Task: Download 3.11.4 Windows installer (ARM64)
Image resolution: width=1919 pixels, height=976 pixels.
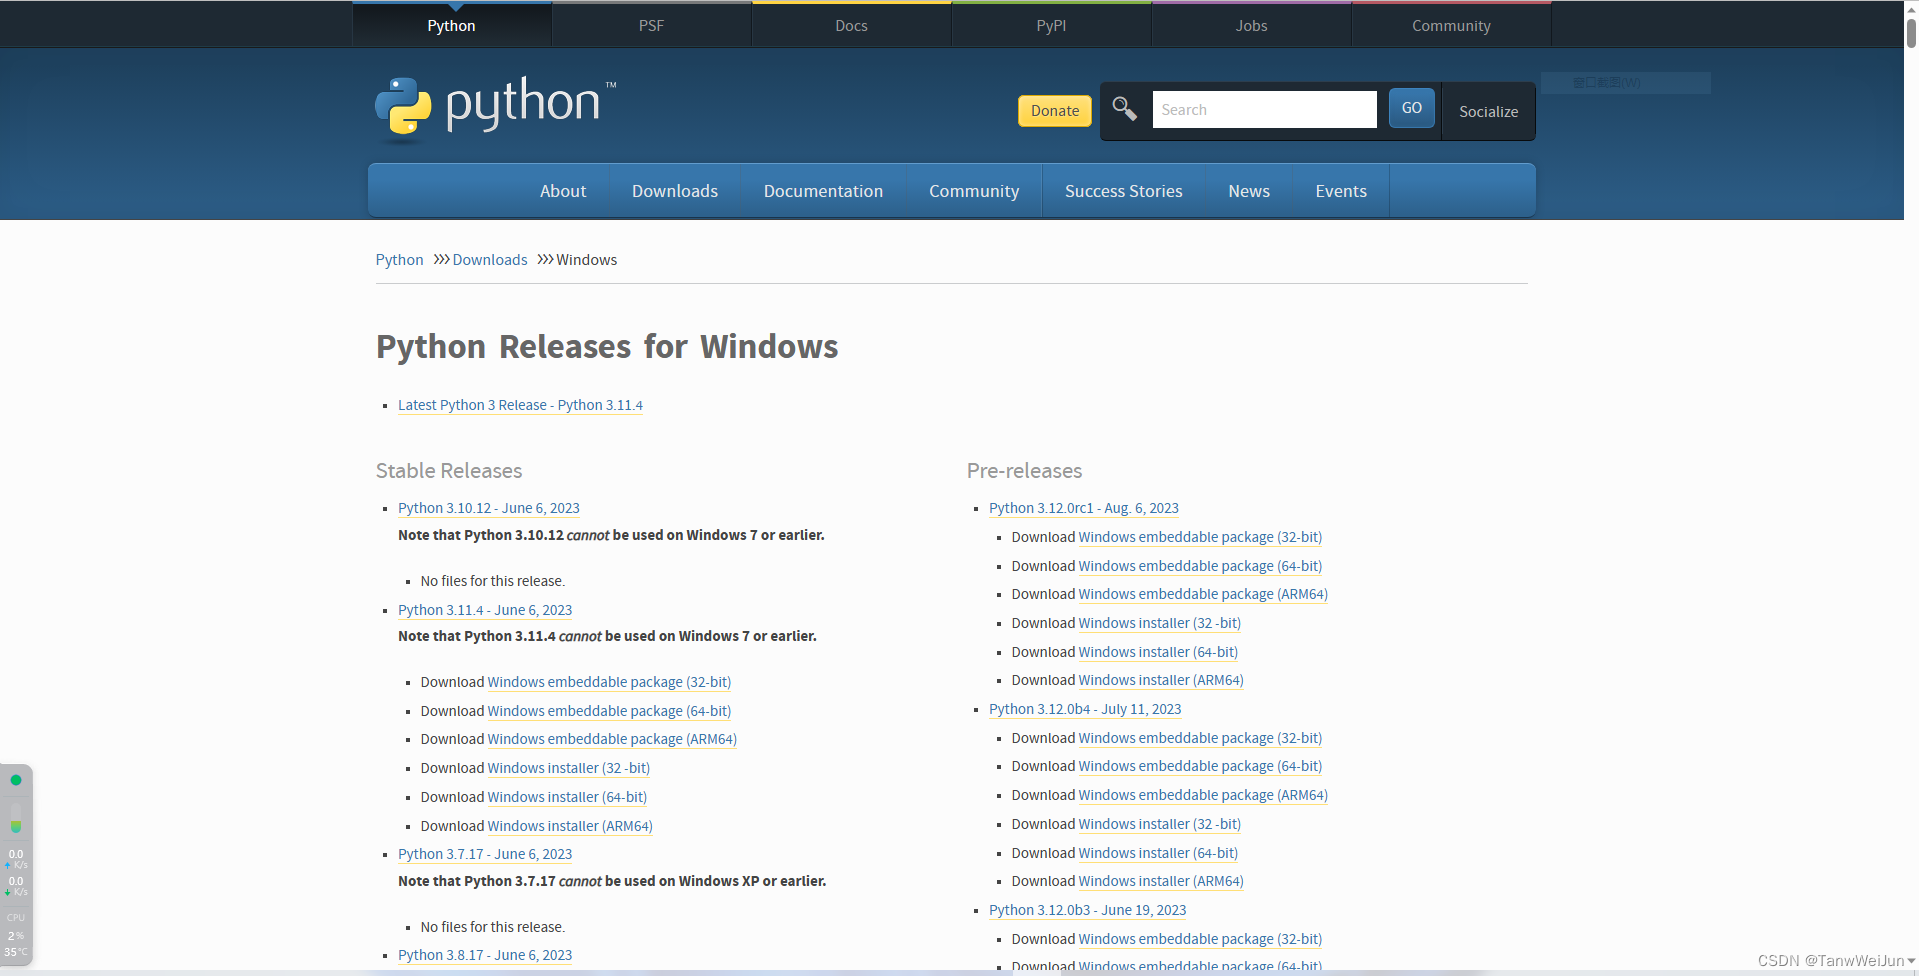Action: 570,826
